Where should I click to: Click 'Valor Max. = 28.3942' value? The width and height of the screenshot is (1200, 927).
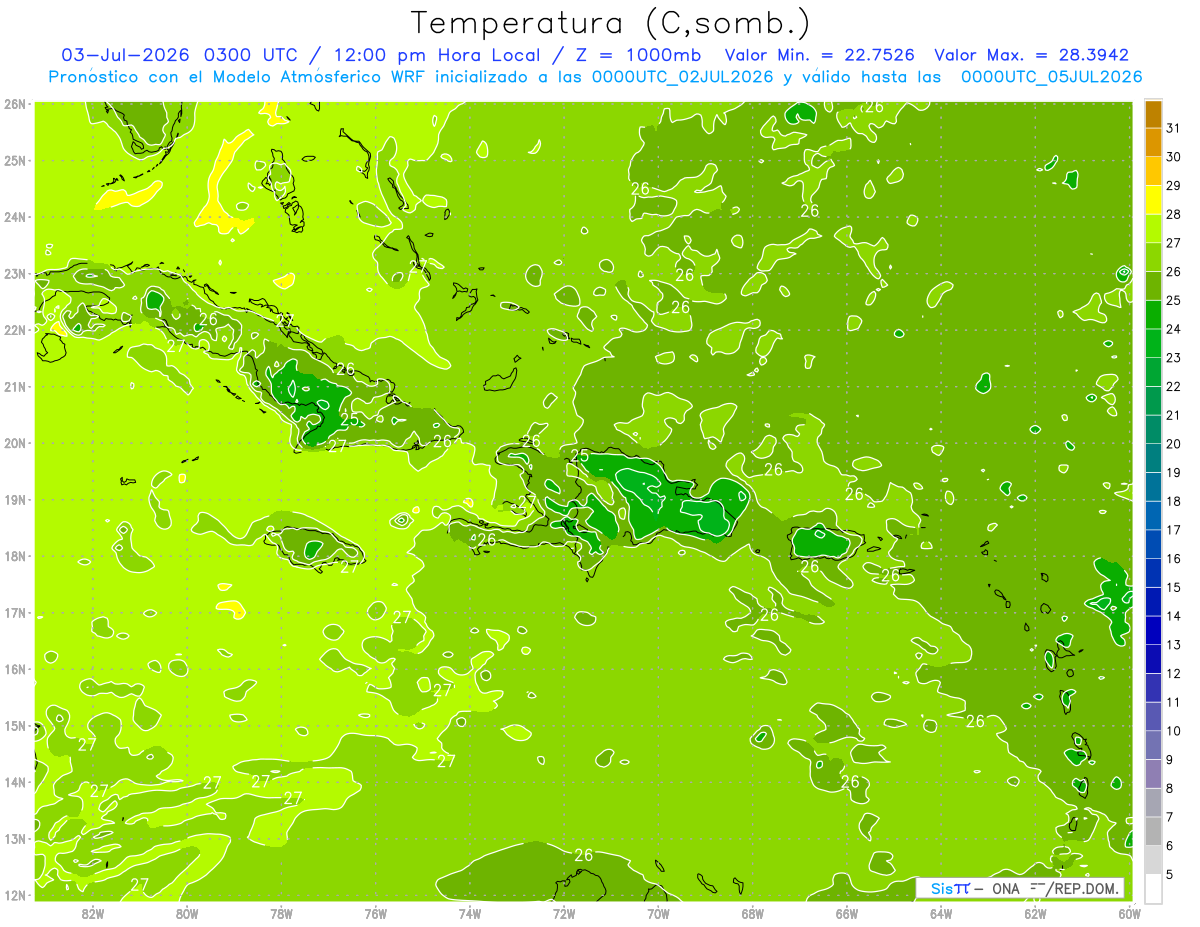[x=1032, y=55]
